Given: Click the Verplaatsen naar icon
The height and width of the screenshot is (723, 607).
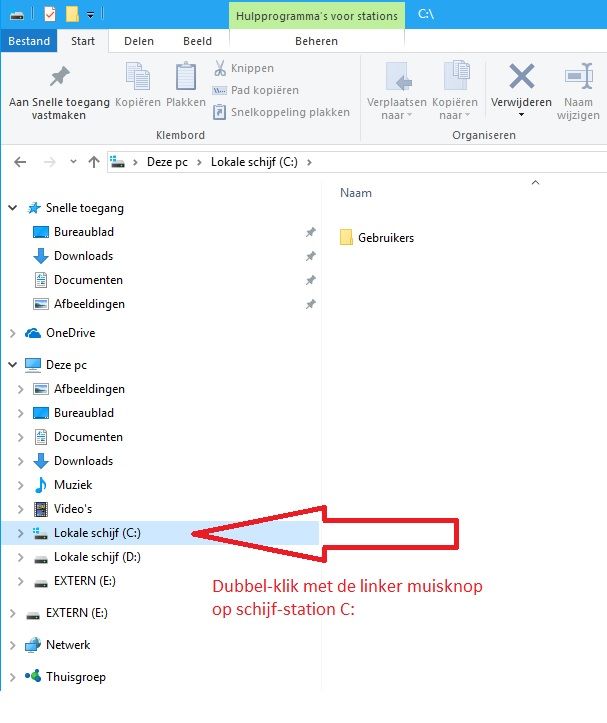Looking at the screenshot, I should (x=397, y=76).
